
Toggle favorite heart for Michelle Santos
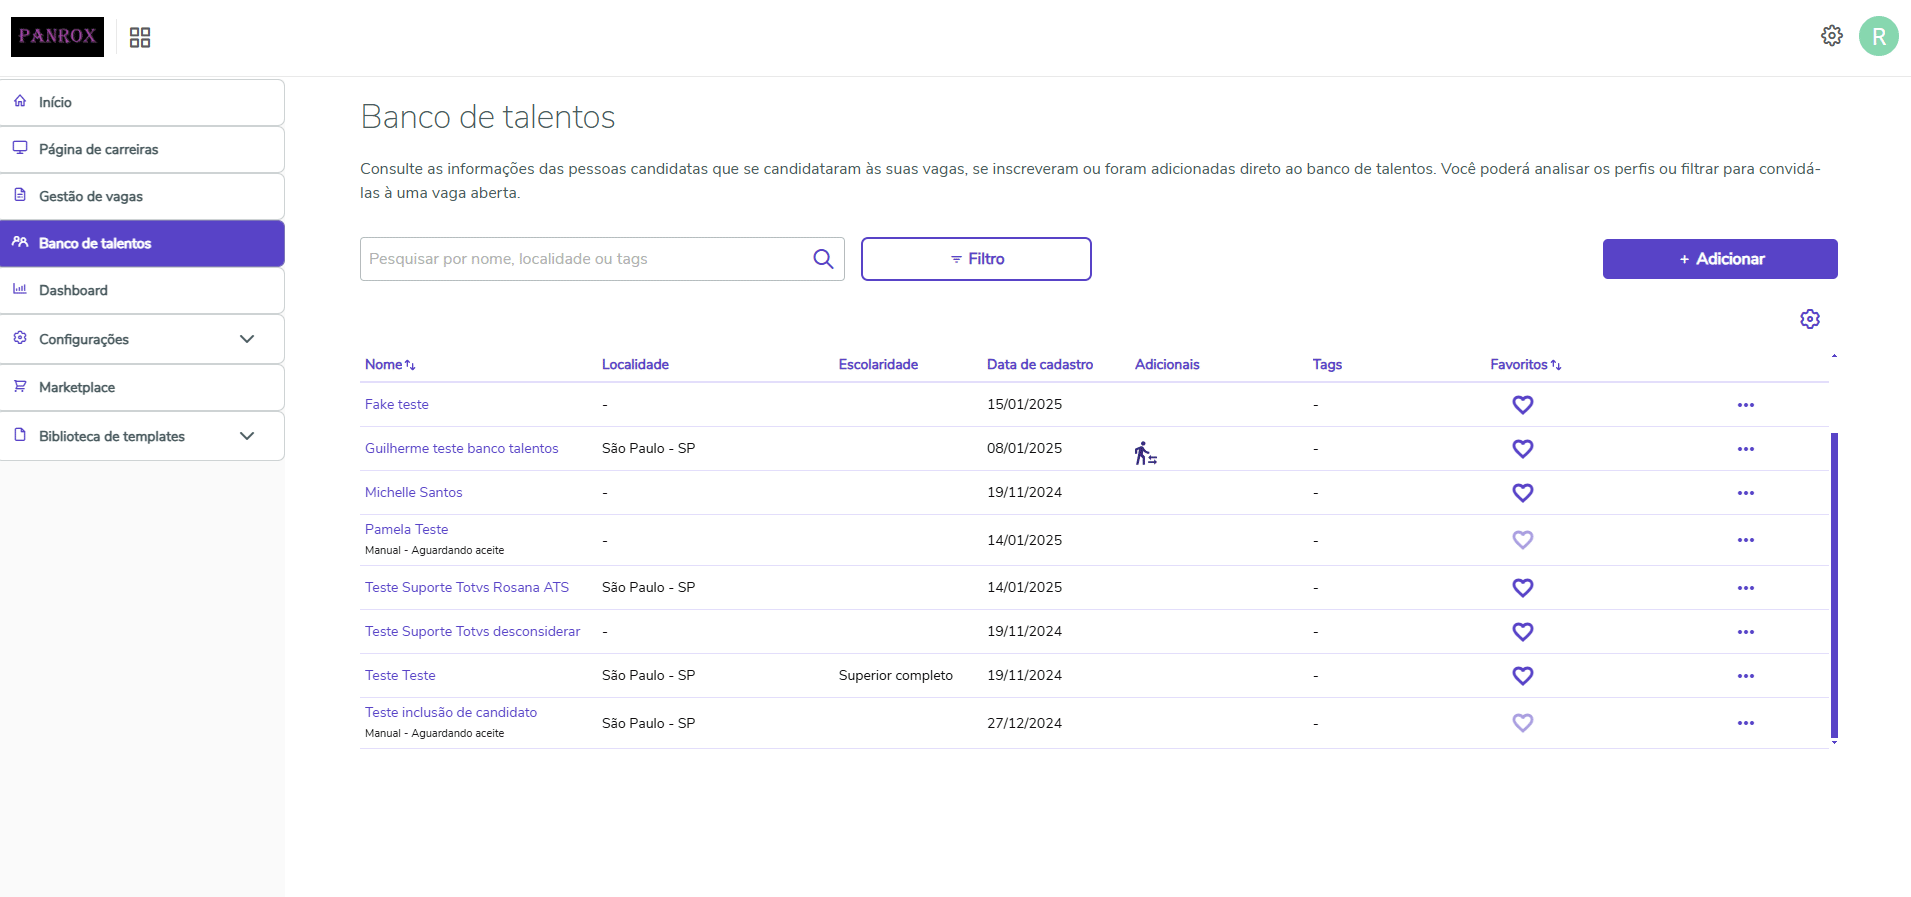point(1522,493)
